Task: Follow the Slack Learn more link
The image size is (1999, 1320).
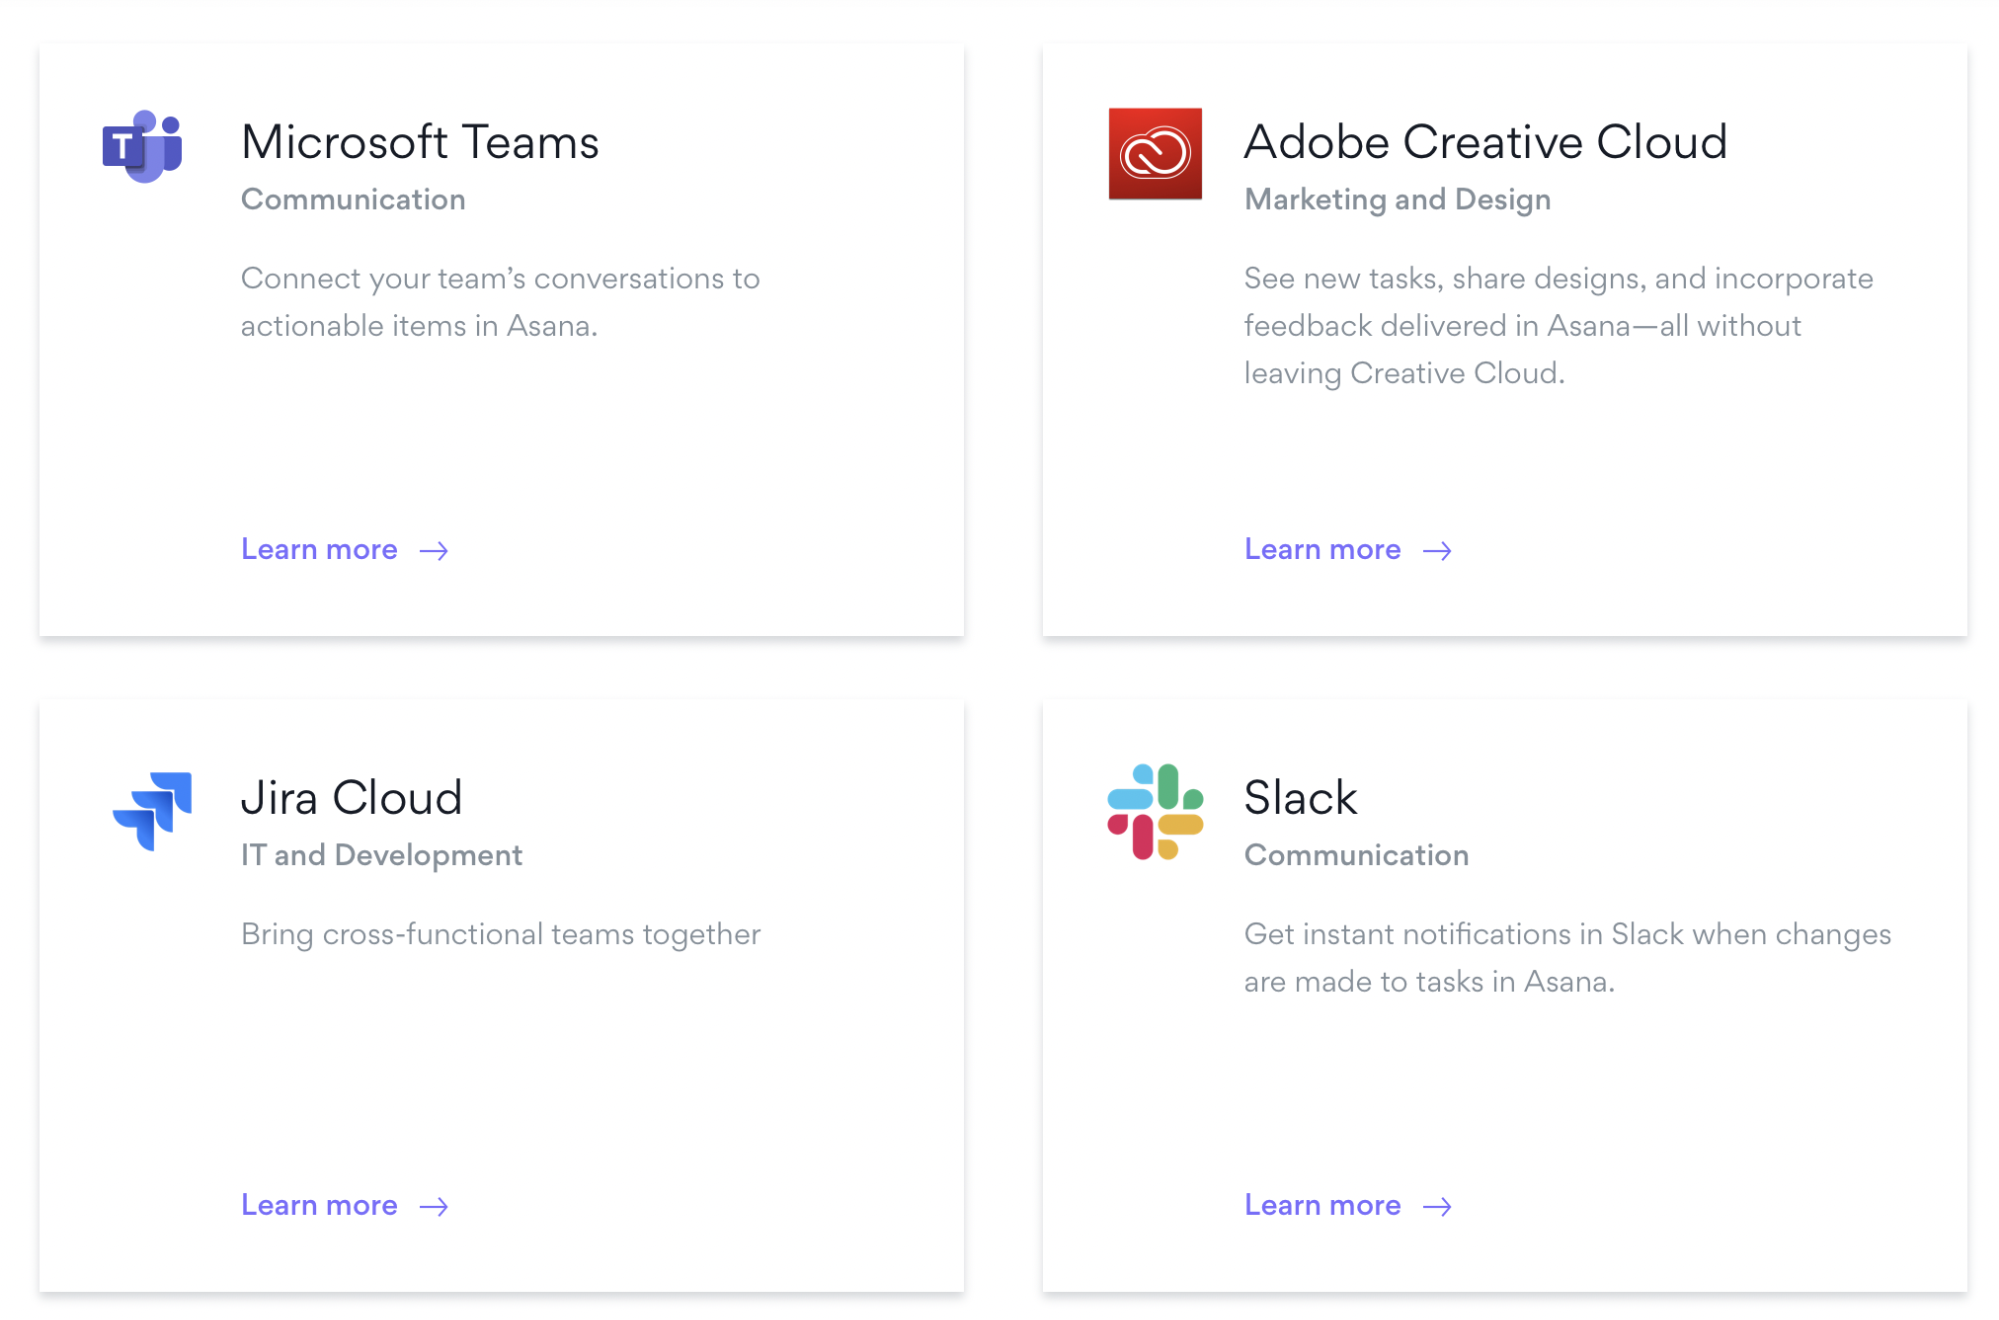Action: pyautogui.click(x=1322, y=1205)
